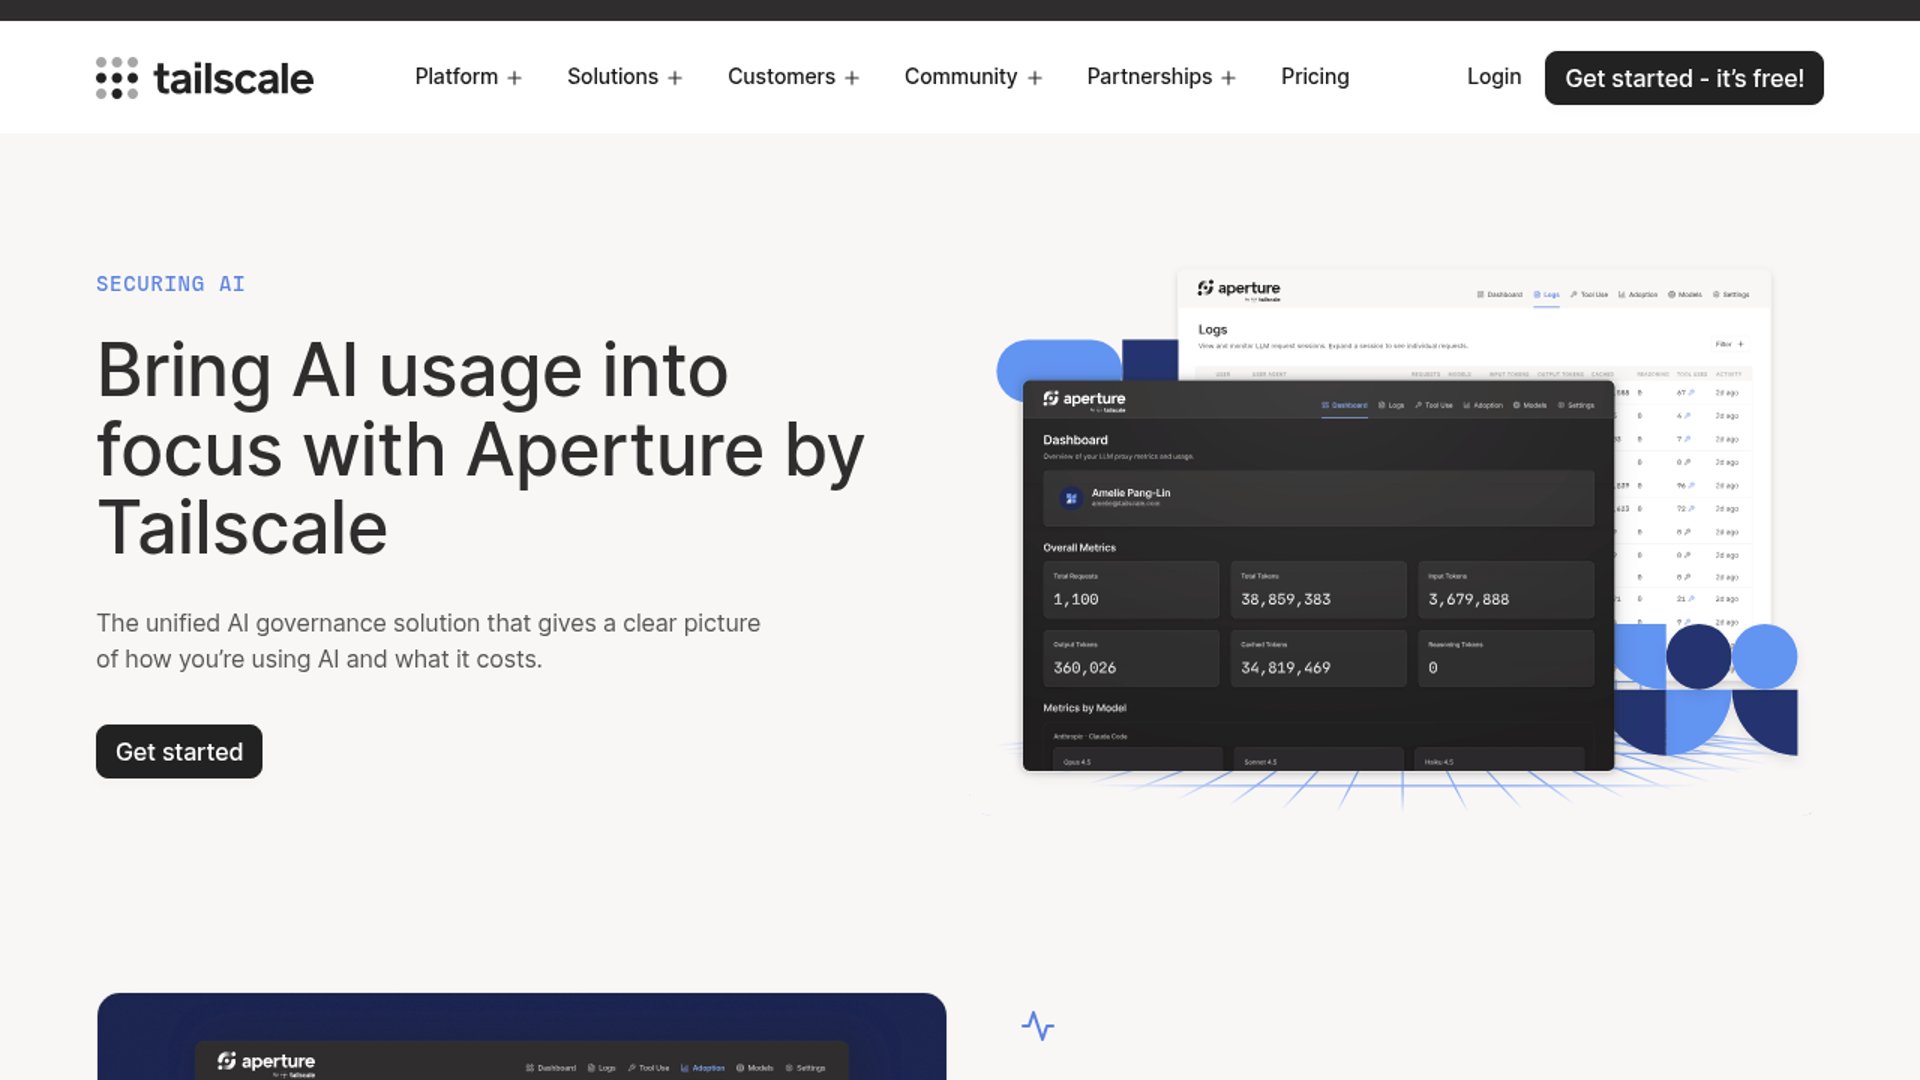Viewport: 1920px width, 1080px height.
Task: Click the aperture logo in Logs screenshot
Action: pyautogui.click(x=1239, y=290)
